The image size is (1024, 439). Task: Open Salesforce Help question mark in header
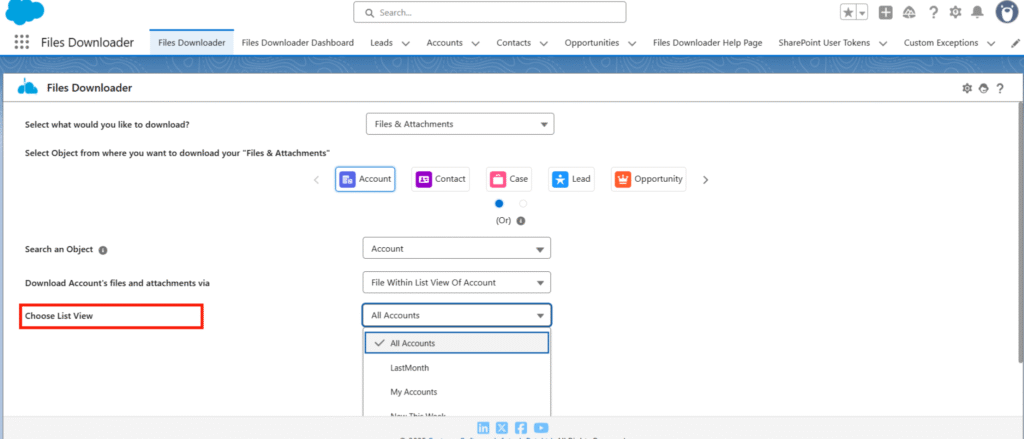(x=933, y=12)
